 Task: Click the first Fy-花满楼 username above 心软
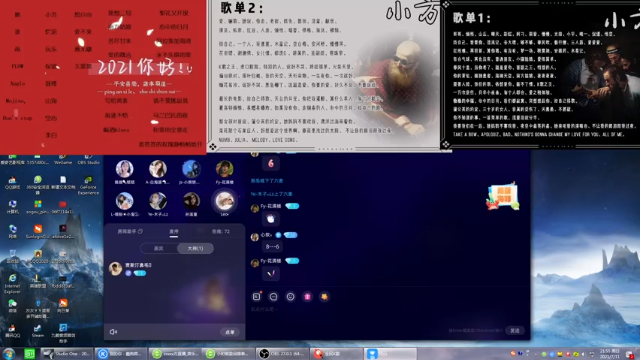point(271,206)
